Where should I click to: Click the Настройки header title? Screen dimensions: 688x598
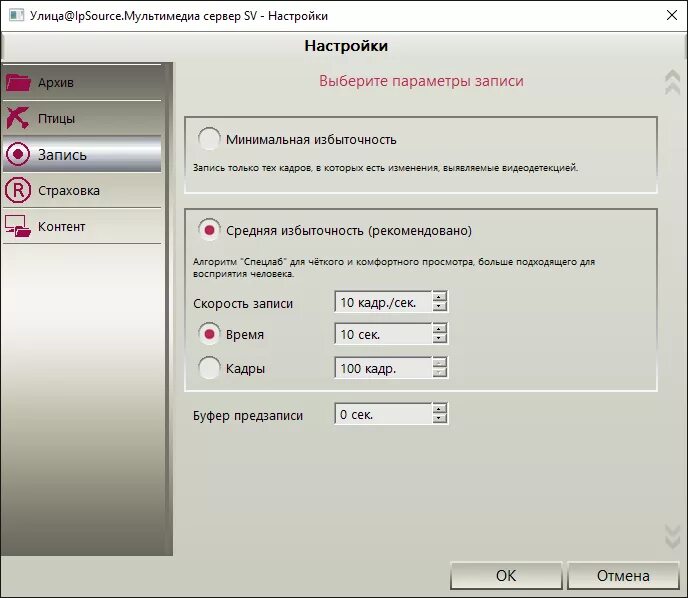pos(346,46)
